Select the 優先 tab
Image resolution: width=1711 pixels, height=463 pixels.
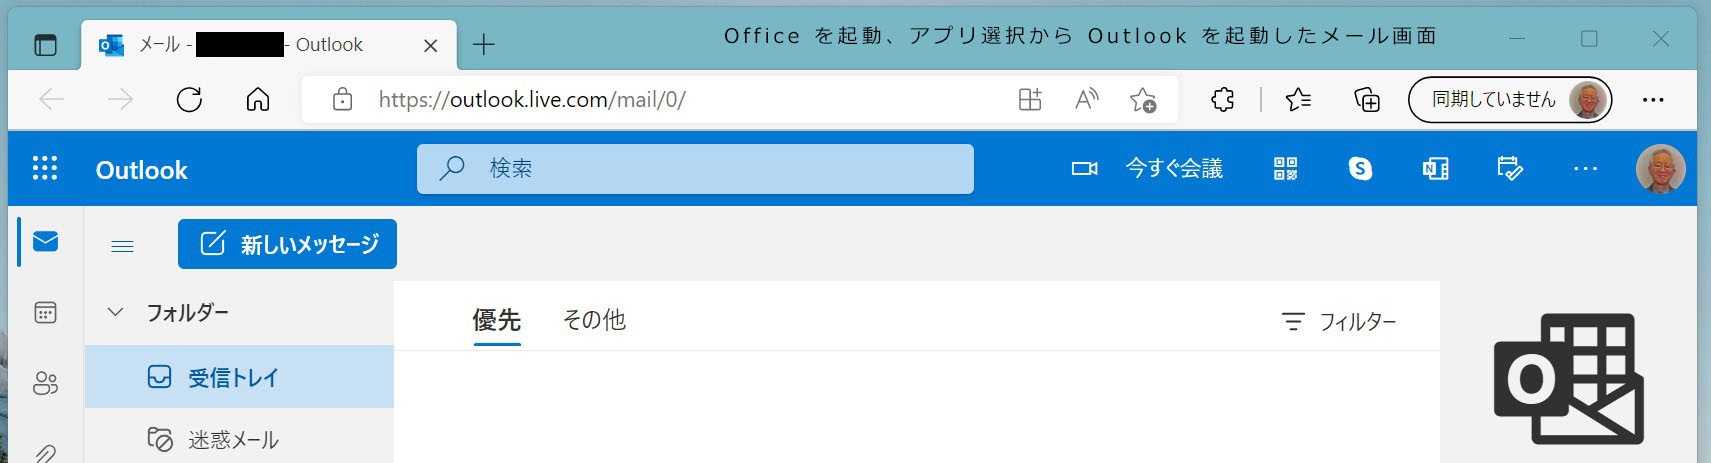[497, 320]
